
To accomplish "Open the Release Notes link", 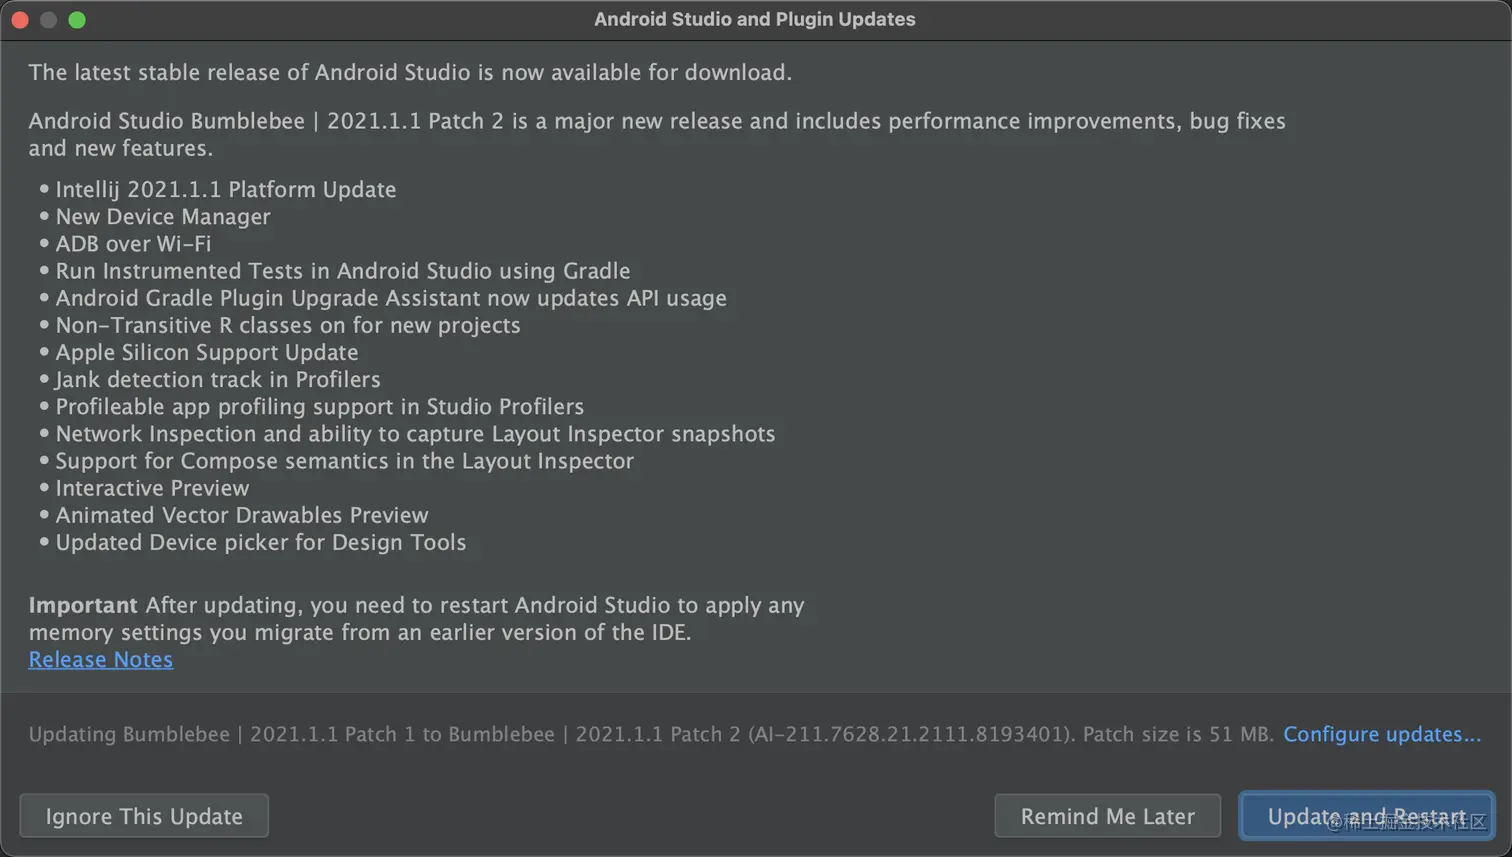I will click(x=100, y=660).
